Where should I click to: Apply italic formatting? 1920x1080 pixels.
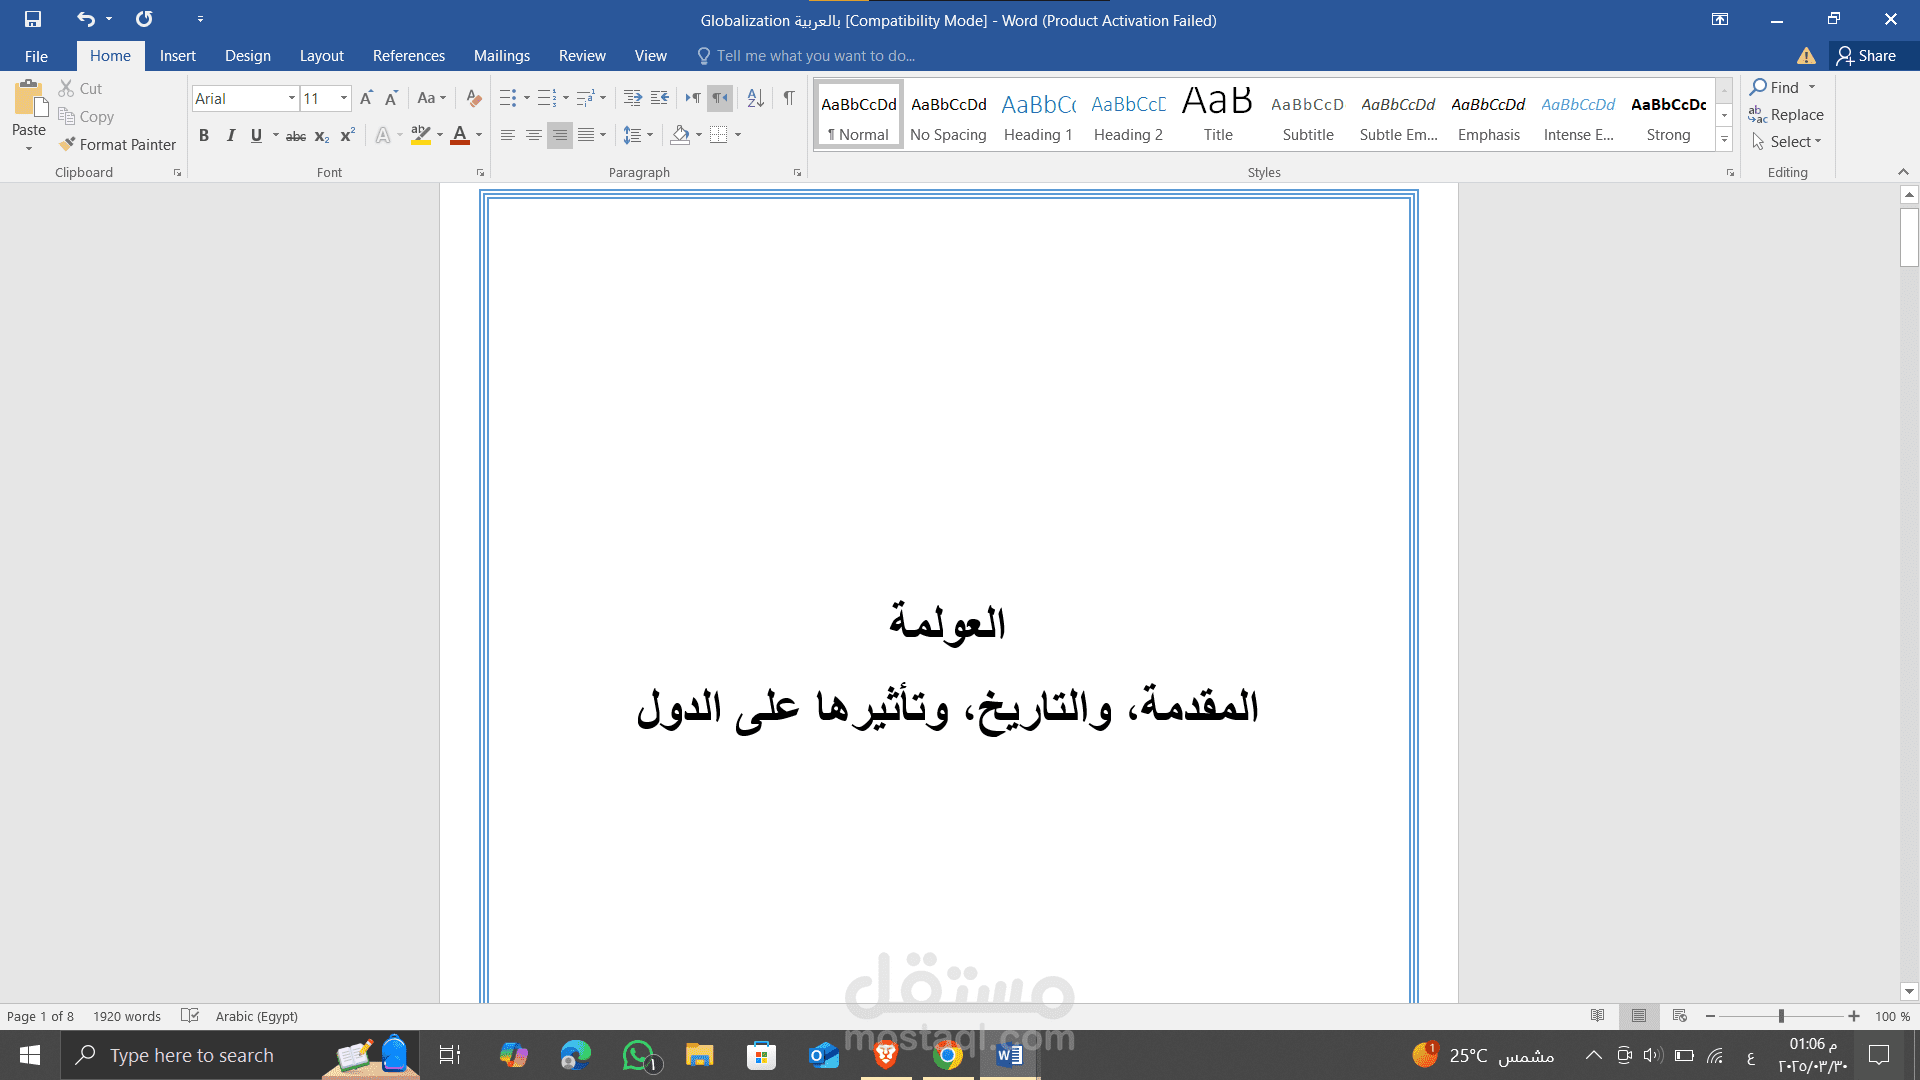231,135
